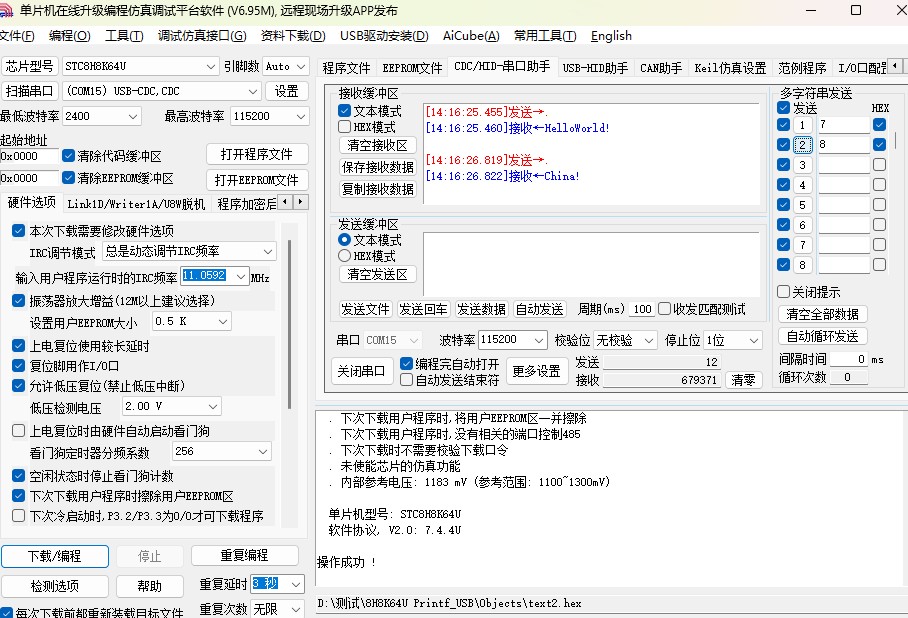Open IRC频率 11.0592 dropdown

[241, 277]
